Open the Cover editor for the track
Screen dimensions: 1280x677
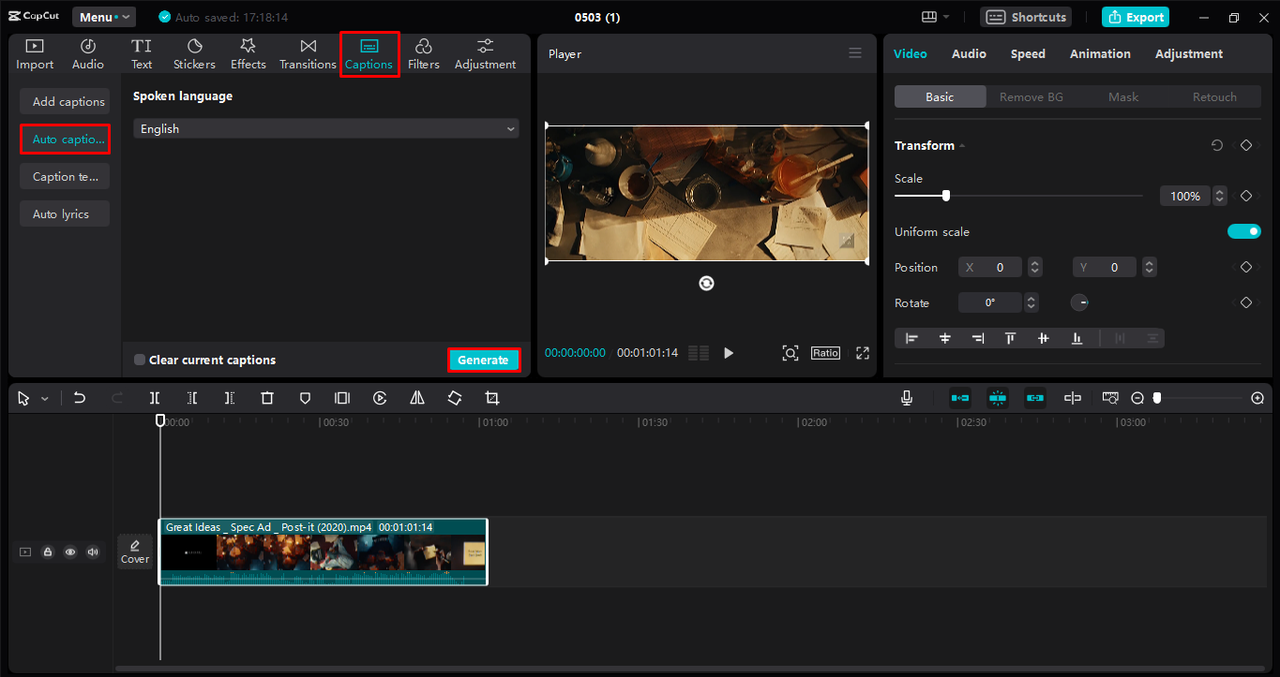point(135,551)
